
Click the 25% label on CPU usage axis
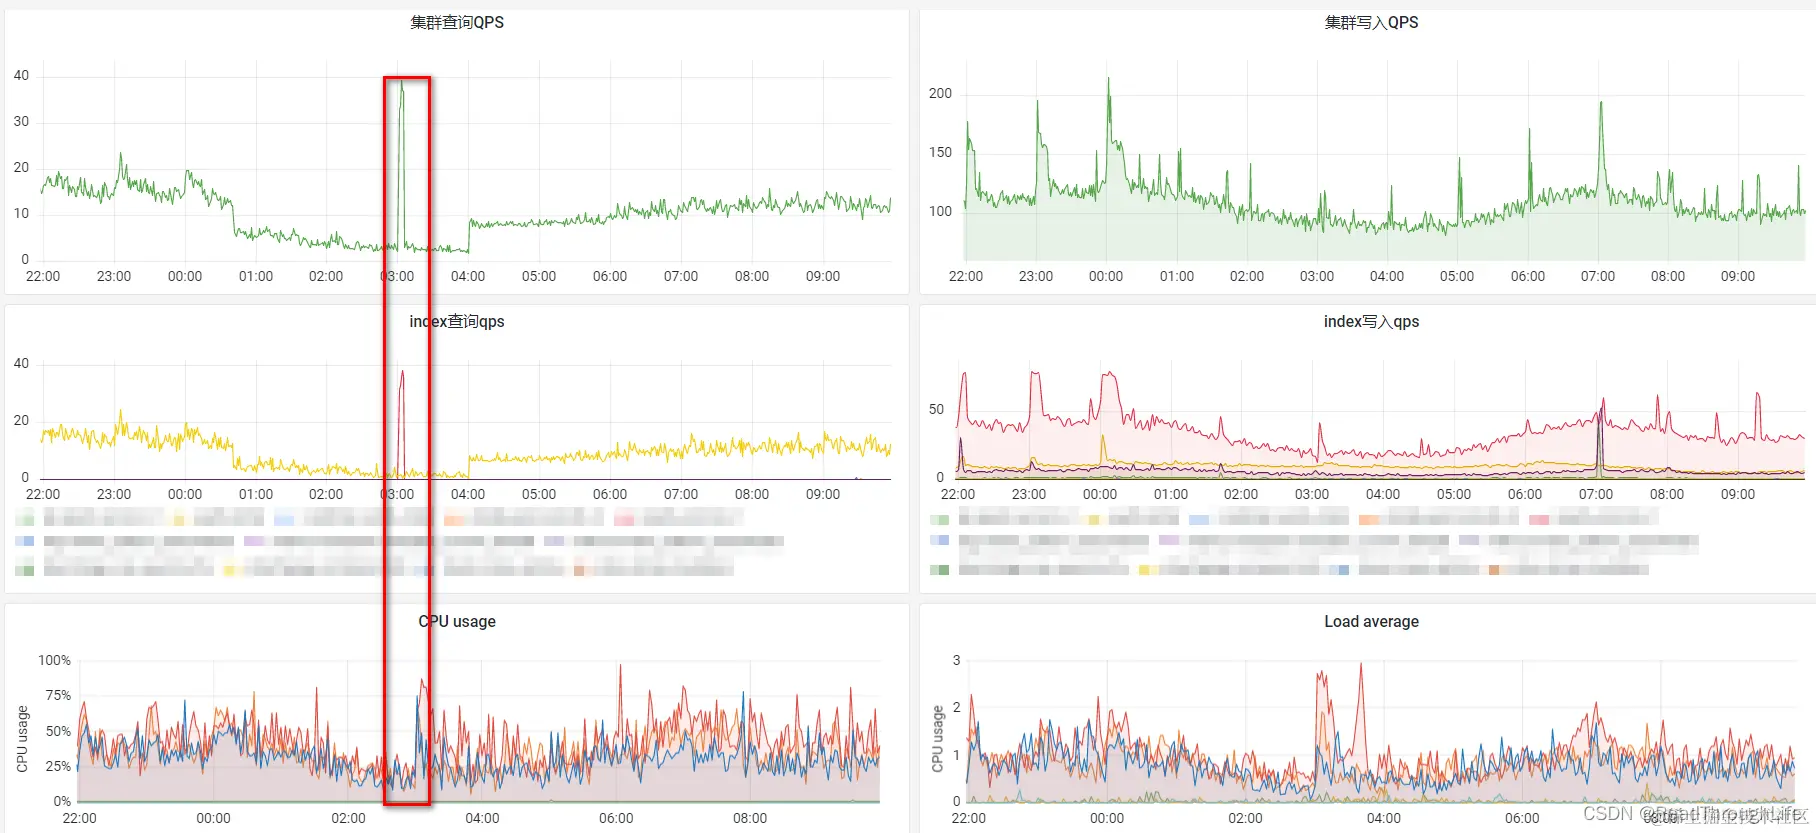(58, 766)
